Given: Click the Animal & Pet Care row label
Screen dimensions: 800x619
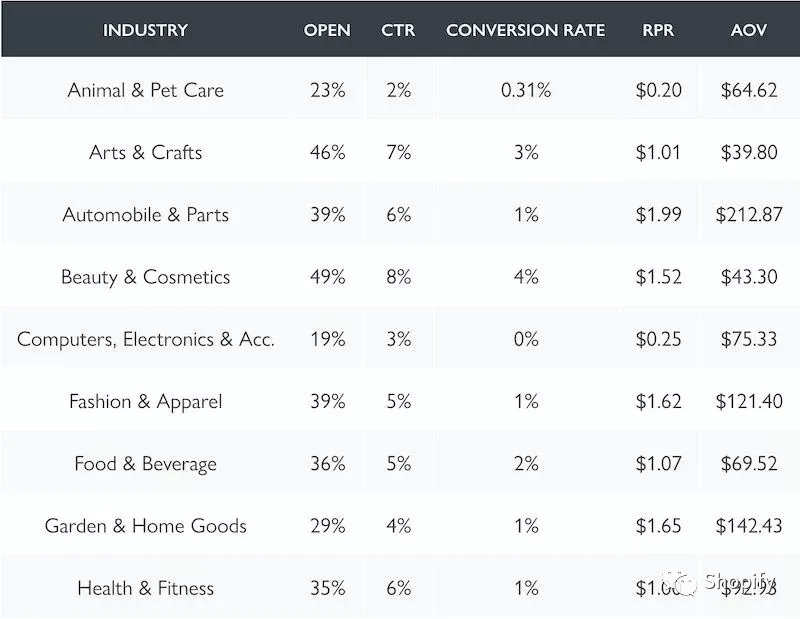Looking at the screenshot, I should (145, 90).
